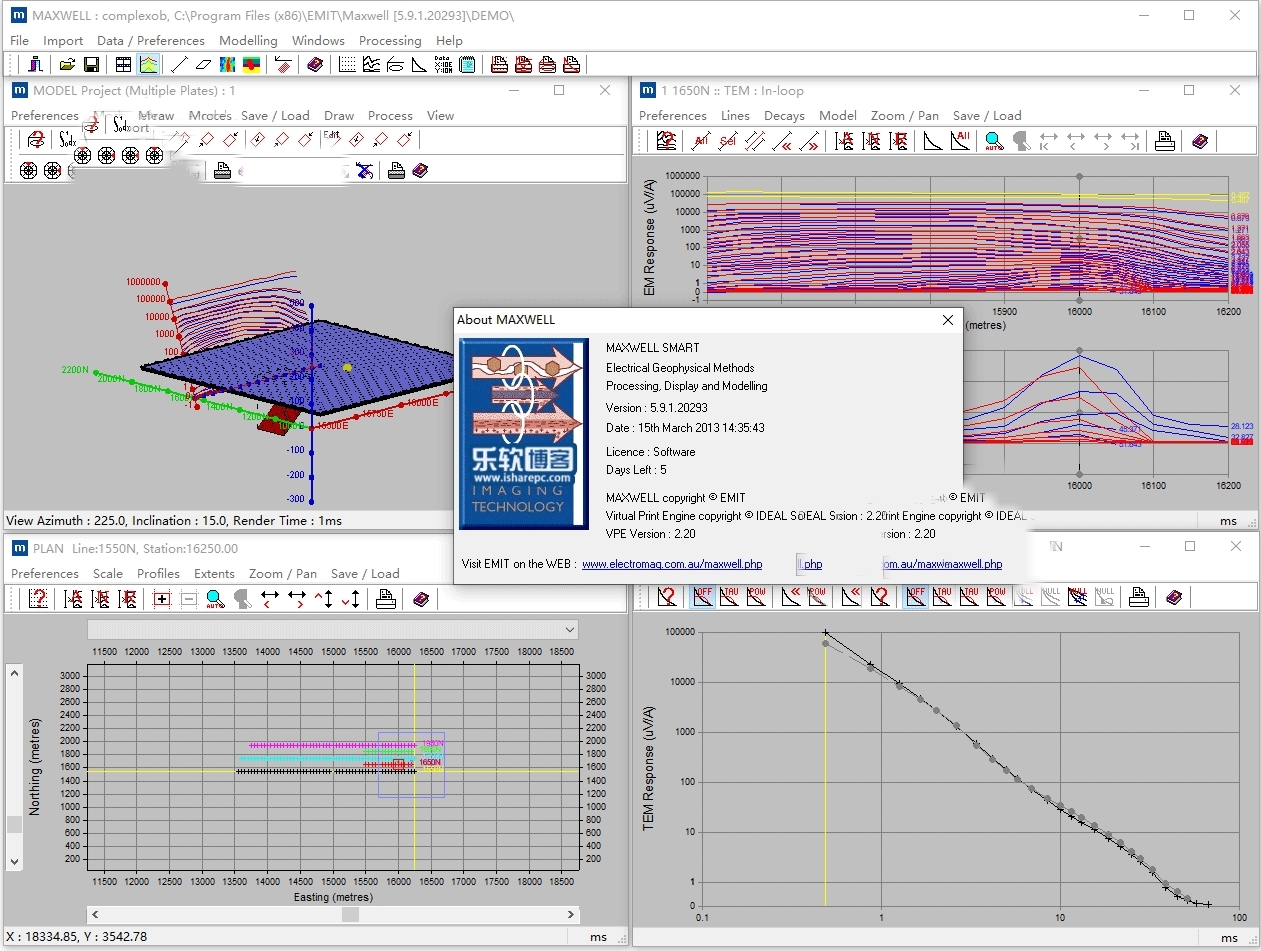
Task: Open Decays menu in TEM window
Action: pos(784,116)
